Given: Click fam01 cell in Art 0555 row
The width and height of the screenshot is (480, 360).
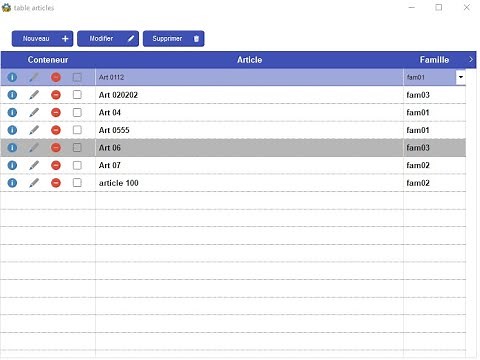Looking at the screenshot, I should pos(435,130).
